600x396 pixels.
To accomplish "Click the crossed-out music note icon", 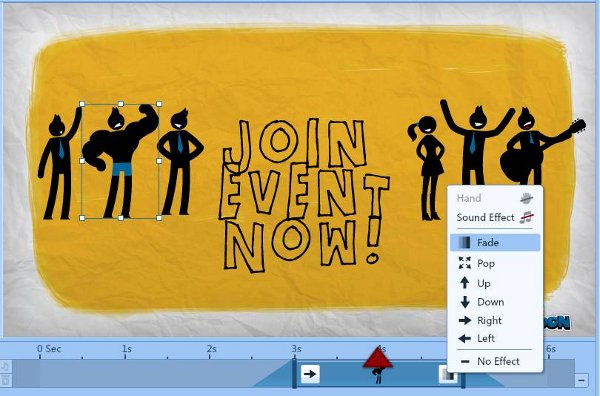I will coord(527,217).
